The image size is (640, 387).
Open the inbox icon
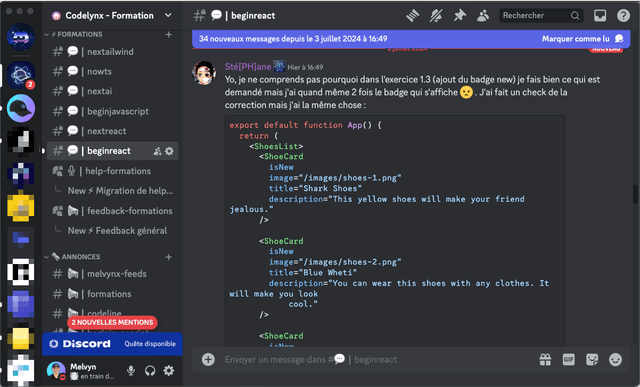[600, 16]
